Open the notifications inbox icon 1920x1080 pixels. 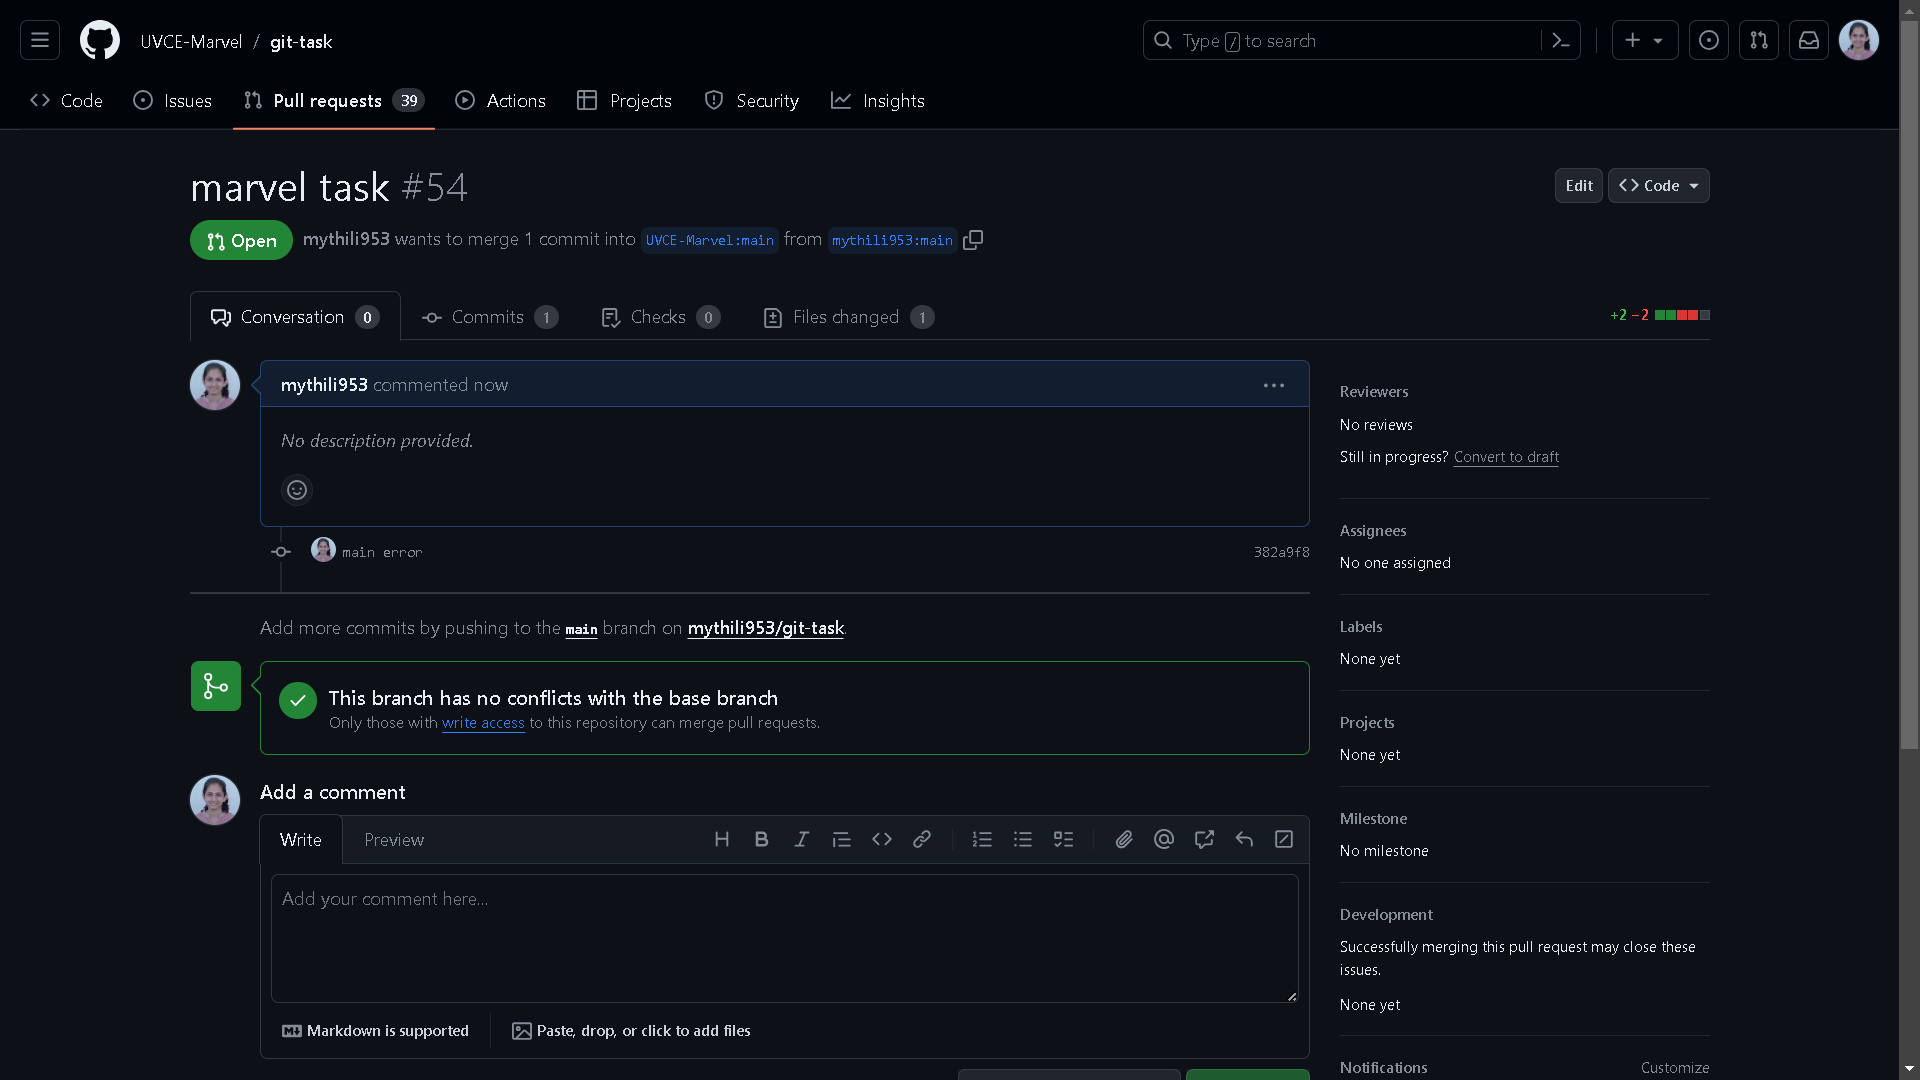click(1809, 40)
